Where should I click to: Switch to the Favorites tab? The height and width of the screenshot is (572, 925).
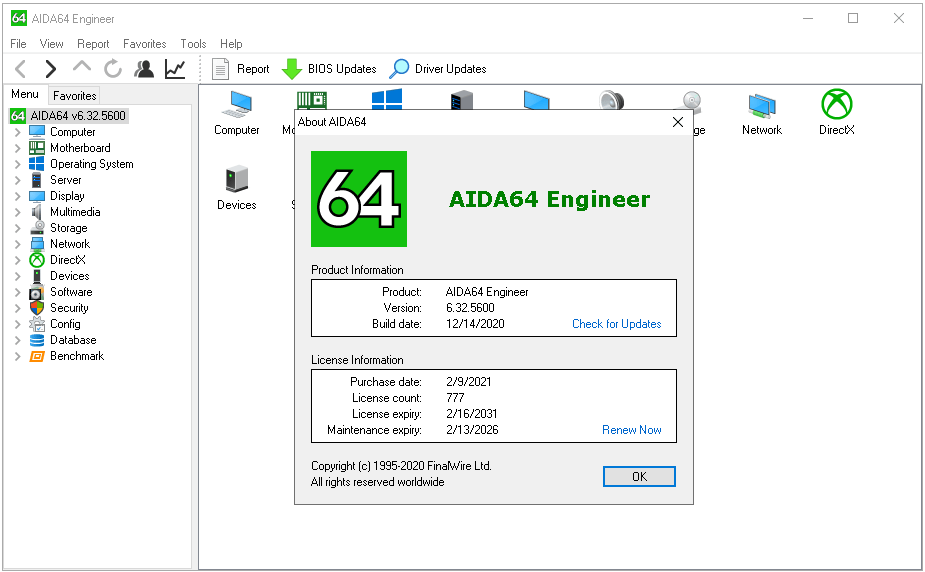click(74, 96)
